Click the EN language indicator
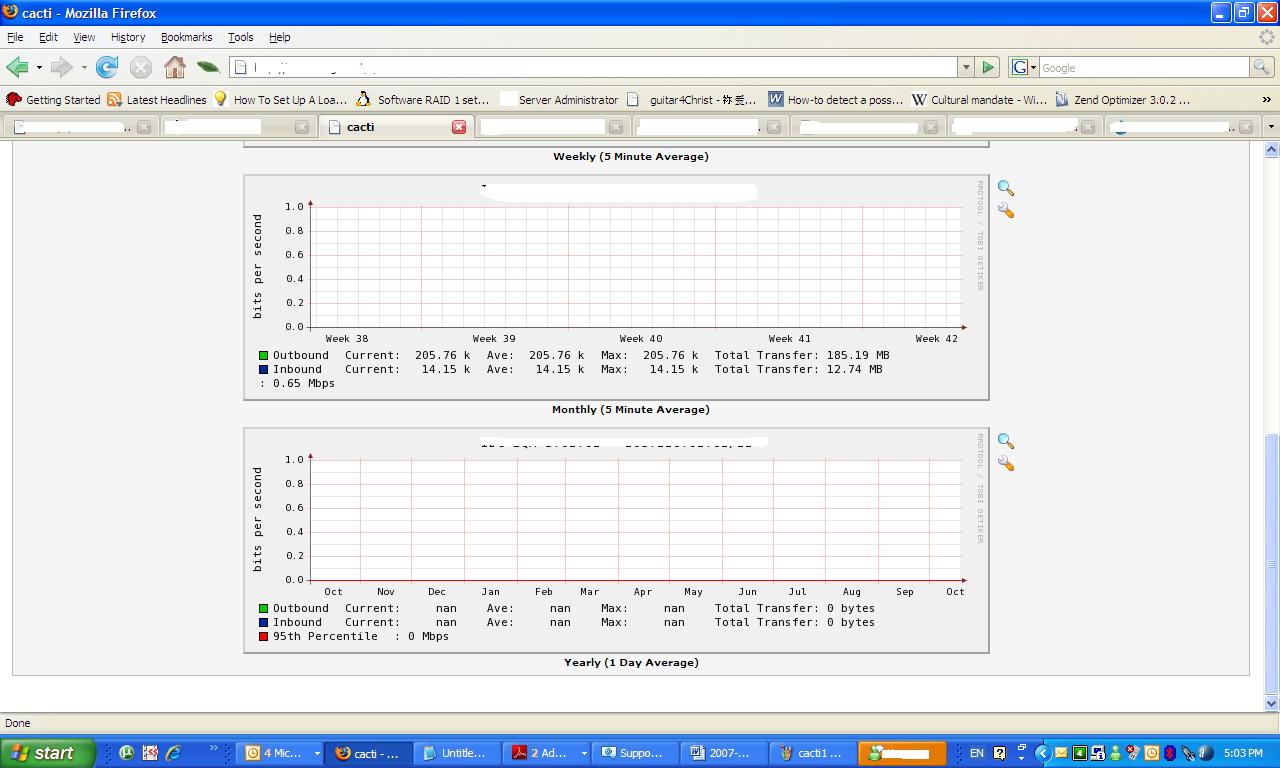Viewport: 1280px width, 768px height. 977,753
